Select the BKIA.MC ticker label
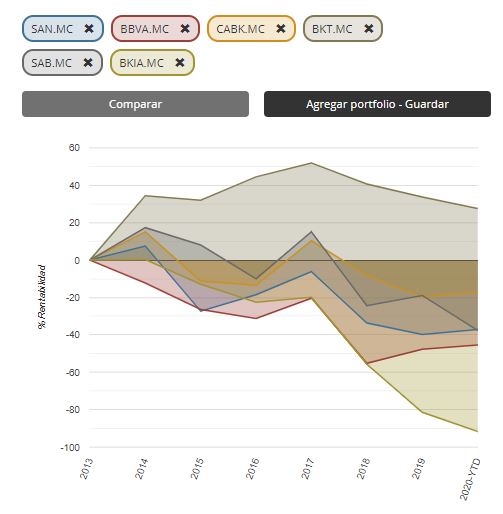Viewport: 503px width, 514px height. [x=141, y=63]
